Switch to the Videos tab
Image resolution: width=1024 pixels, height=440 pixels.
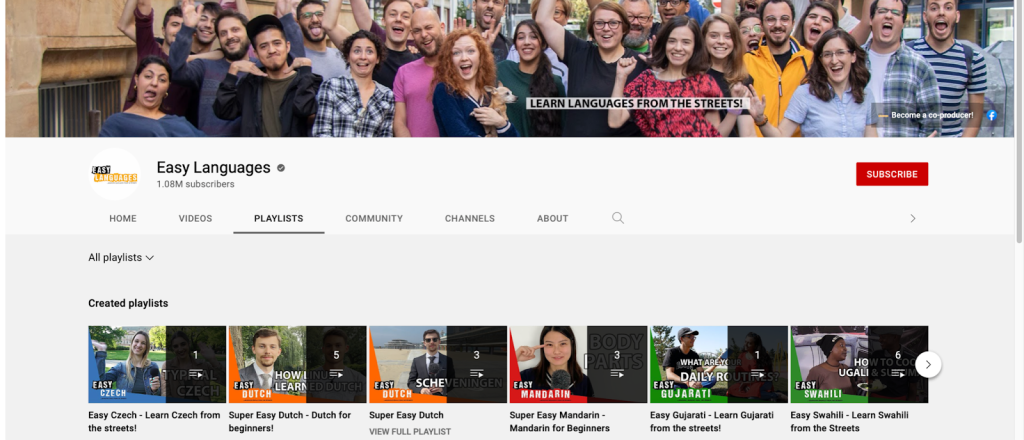(195, 218)
